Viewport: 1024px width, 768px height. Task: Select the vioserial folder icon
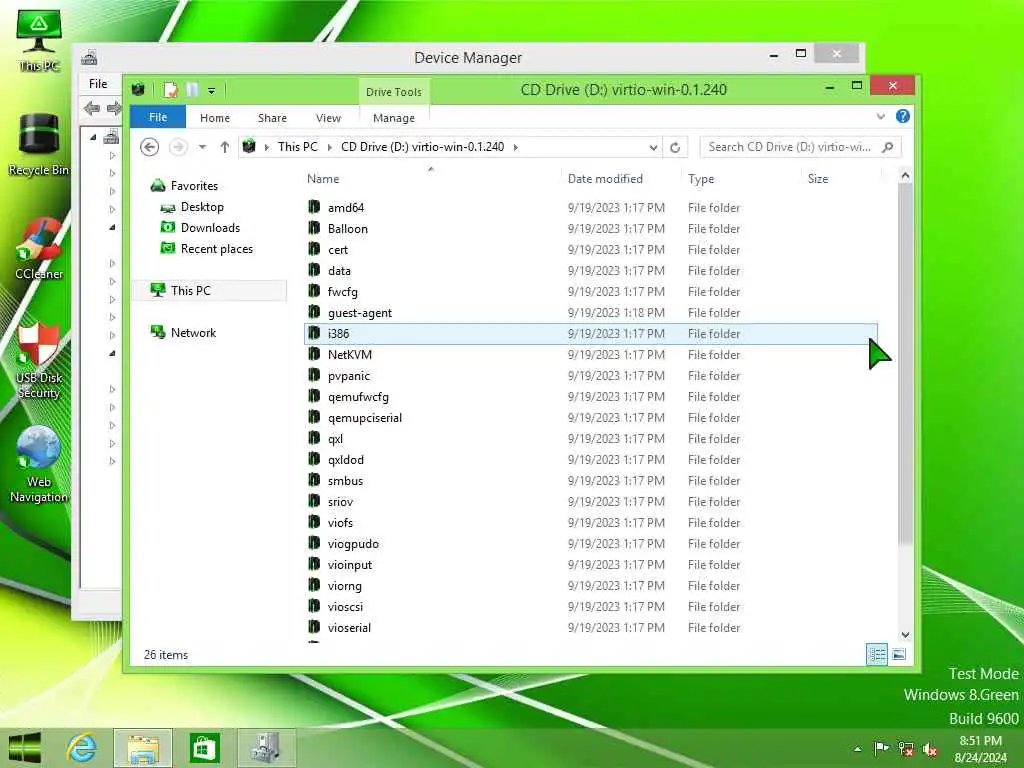(314, 627)
